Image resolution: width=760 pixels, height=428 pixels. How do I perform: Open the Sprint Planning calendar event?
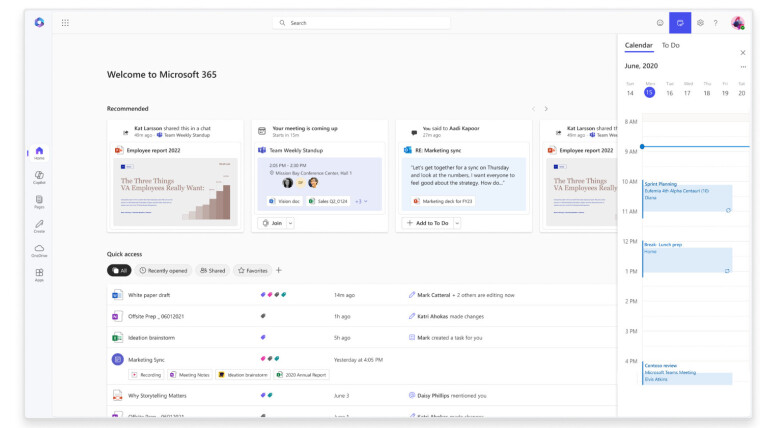[x=687, y=198]
